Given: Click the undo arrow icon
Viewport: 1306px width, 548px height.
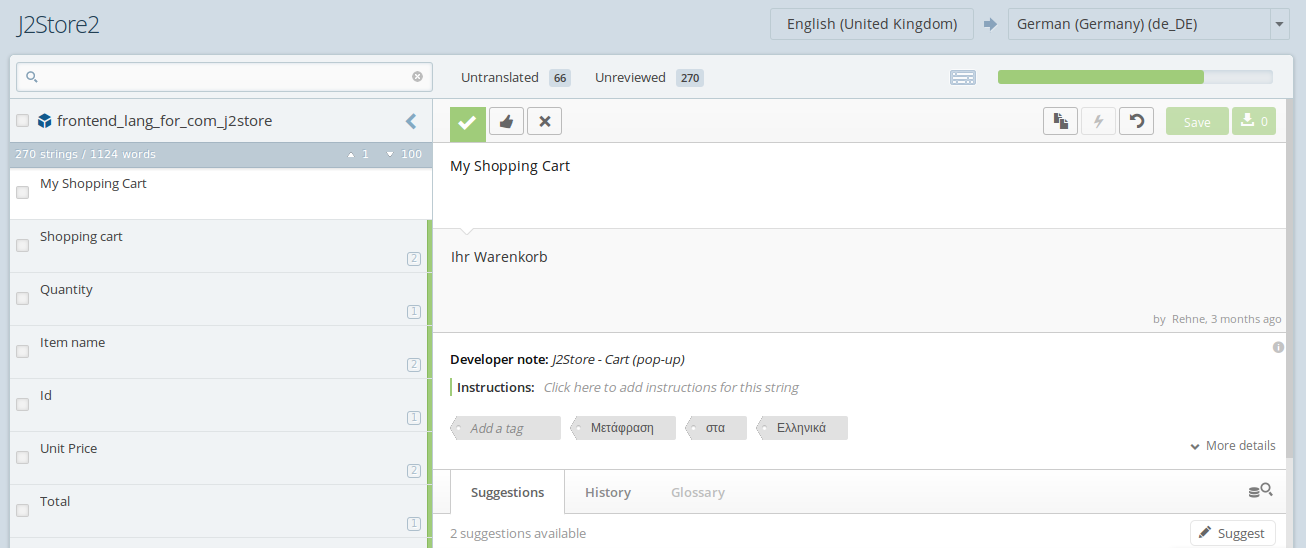Looking at the screenshot, I should (x=1136, y=122).
